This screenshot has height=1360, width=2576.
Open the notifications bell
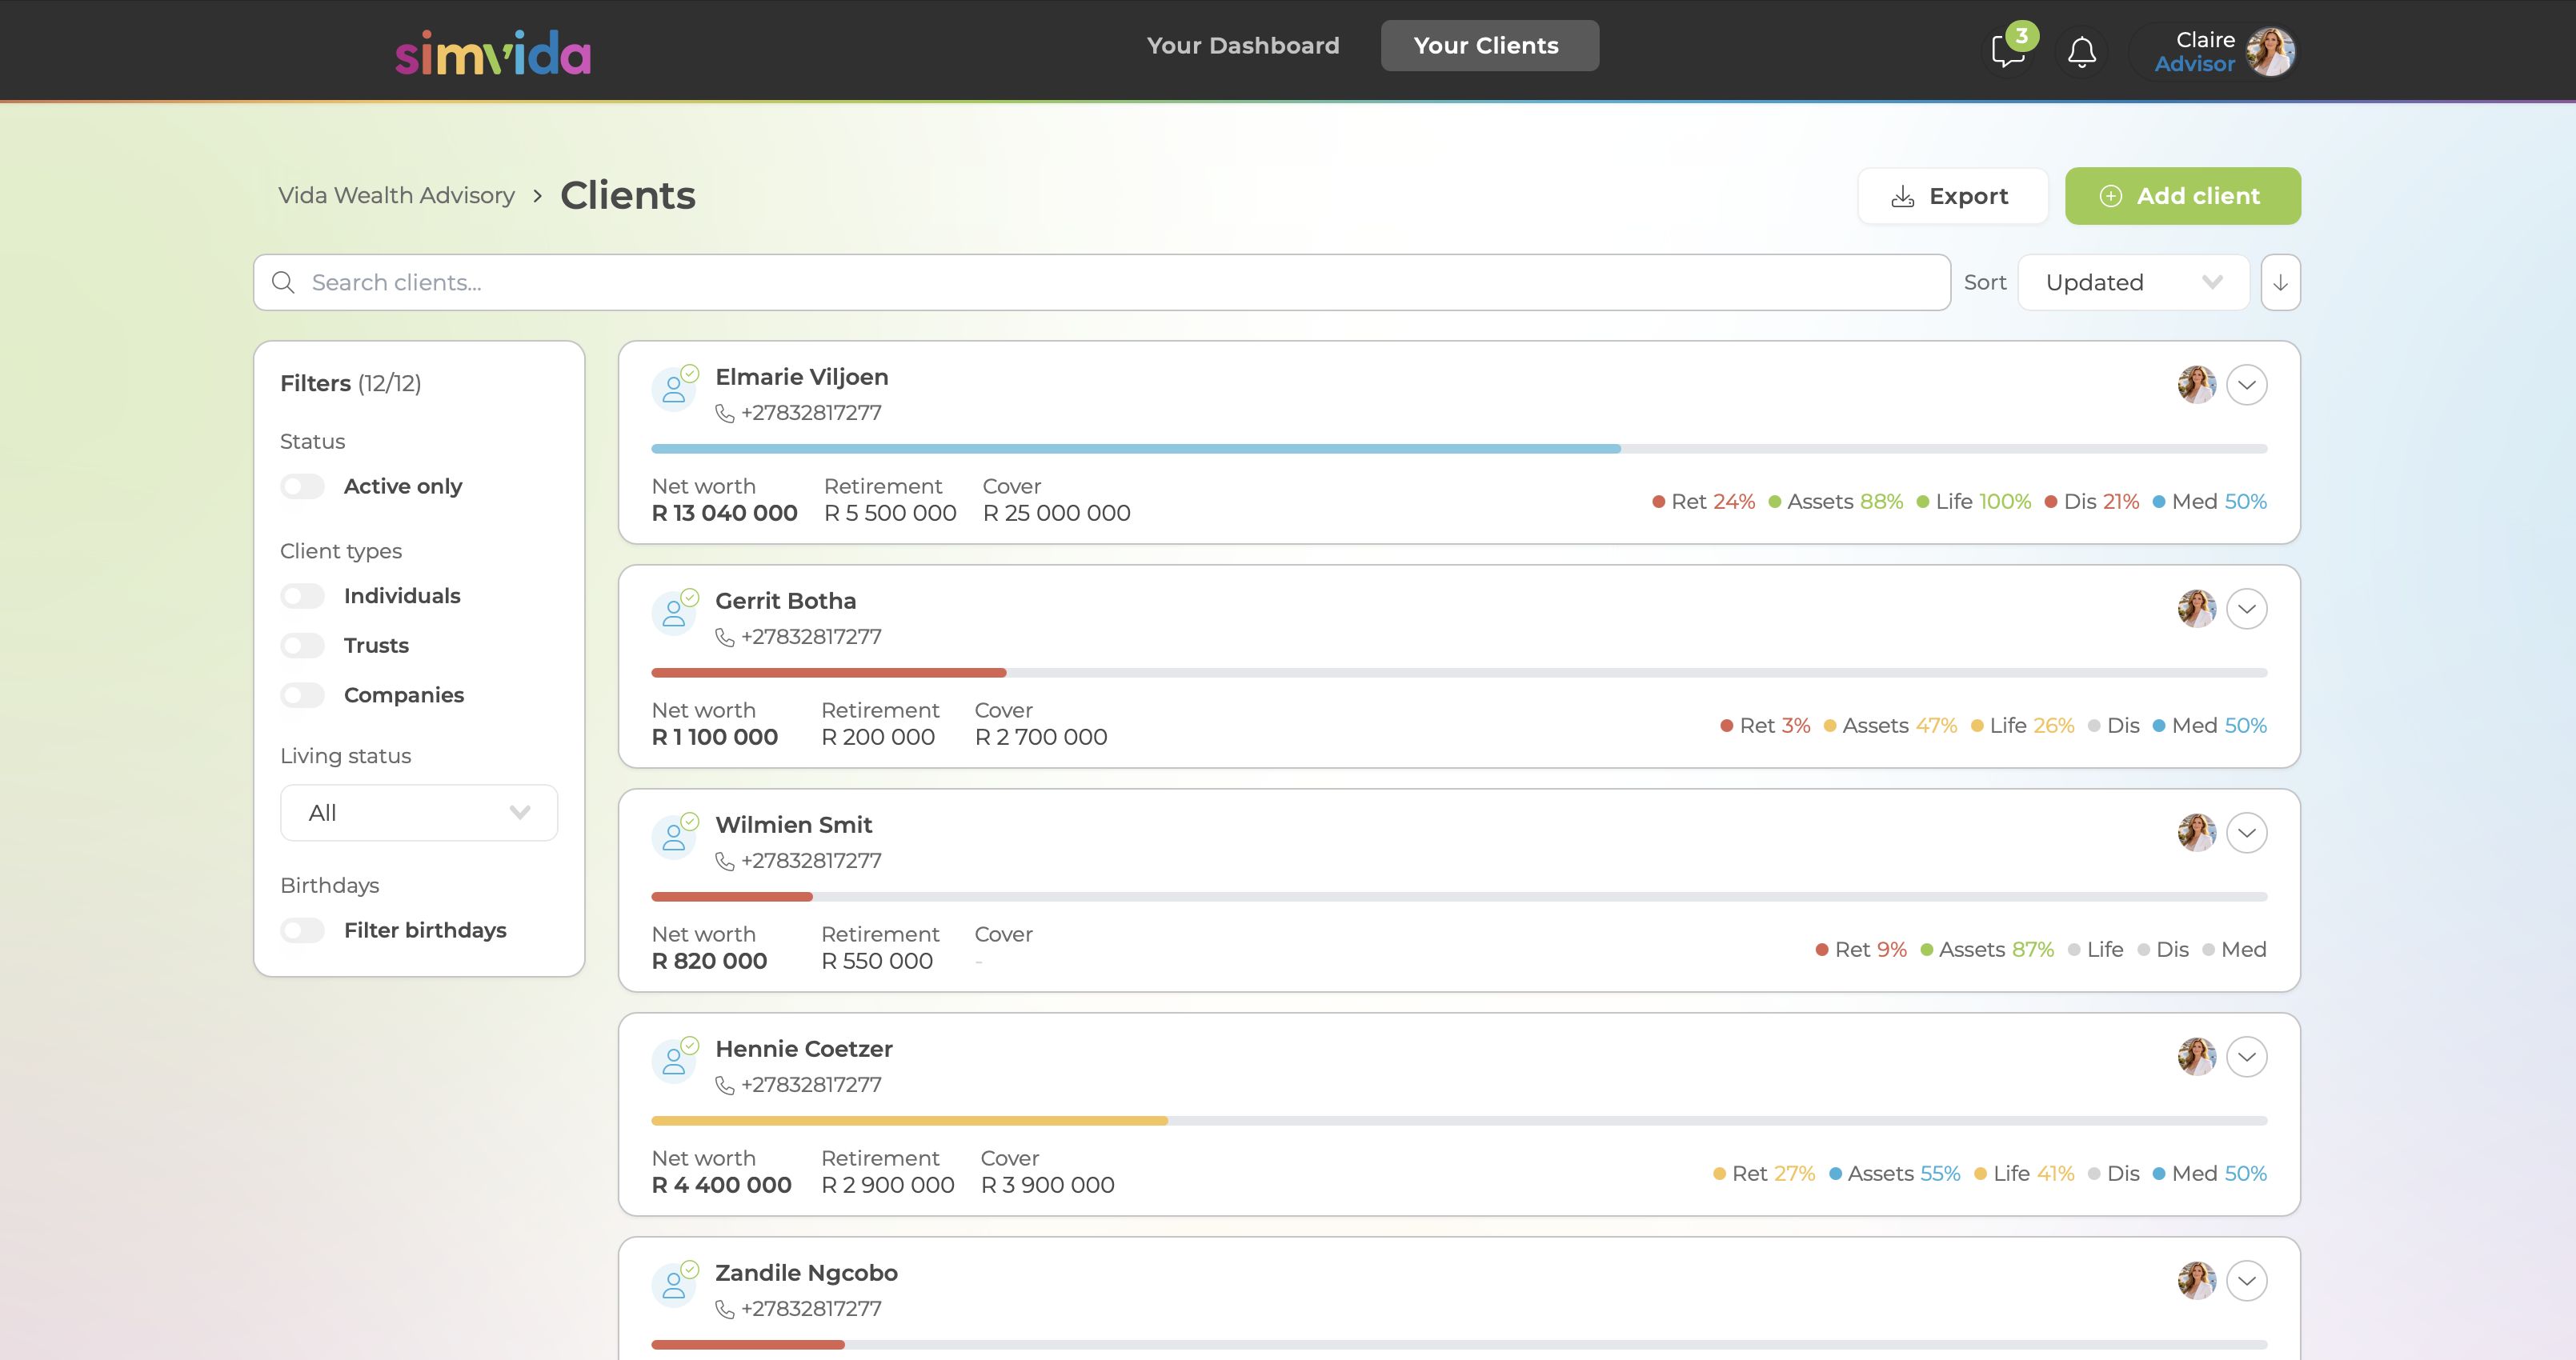2082,51
